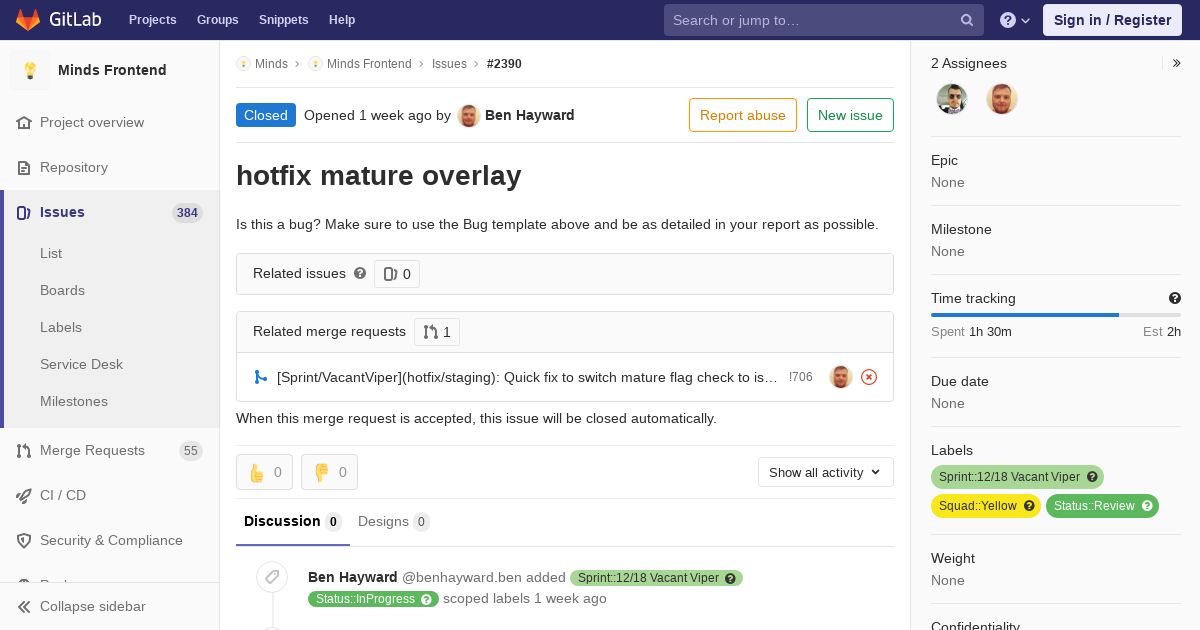Click the thumbs up reaction button
The image size is (1200, 630).
[264, 472]
